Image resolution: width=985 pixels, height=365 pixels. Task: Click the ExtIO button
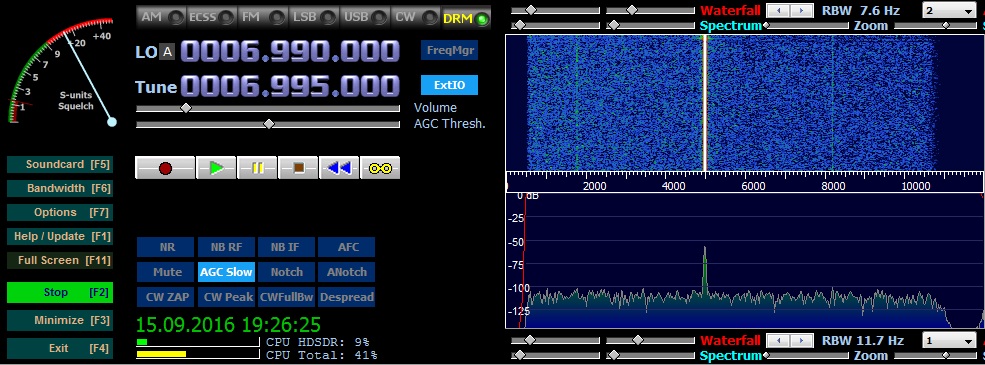(x=449, y=85)
